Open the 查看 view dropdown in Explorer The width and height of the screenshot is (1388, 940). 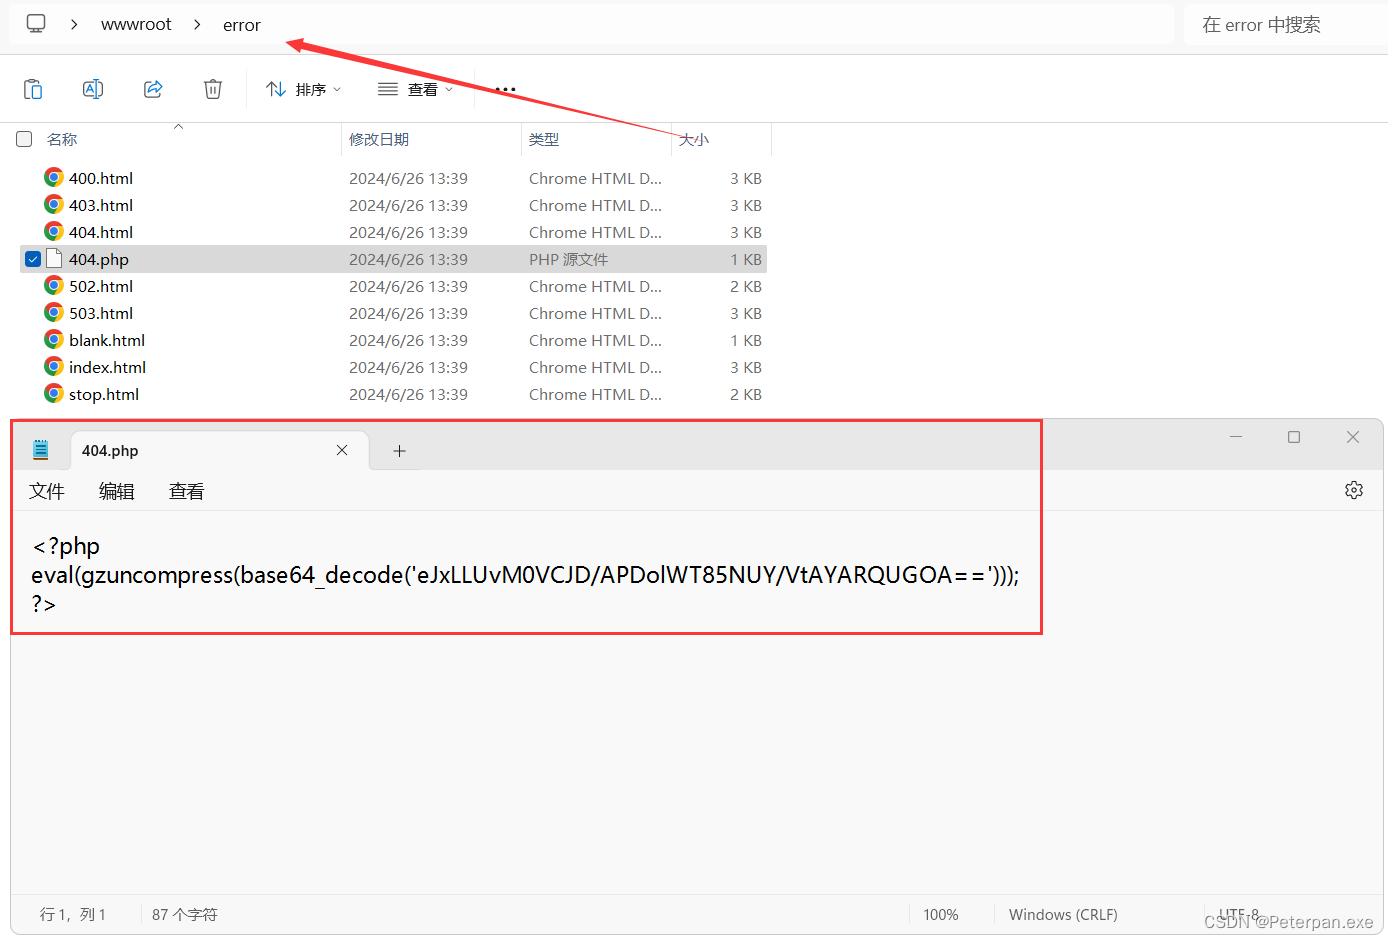coord(416,89)
